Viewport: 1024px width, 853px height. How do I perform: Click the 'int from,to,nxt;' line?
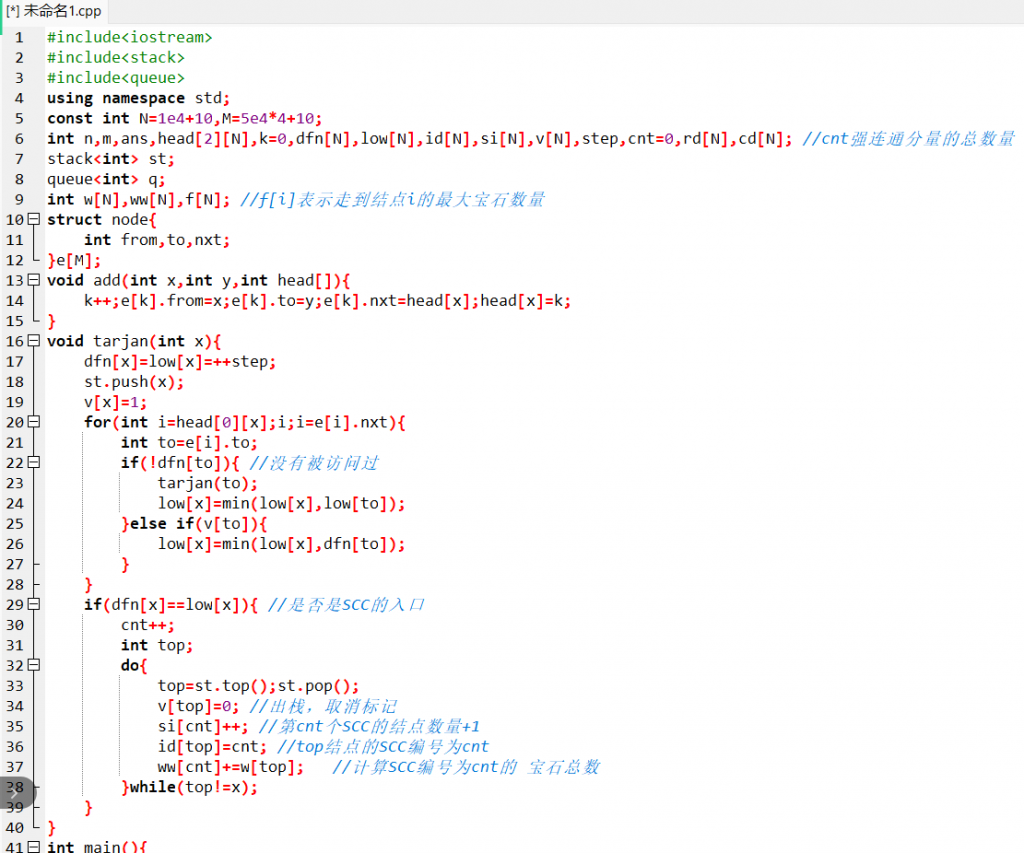pos(157,240)
